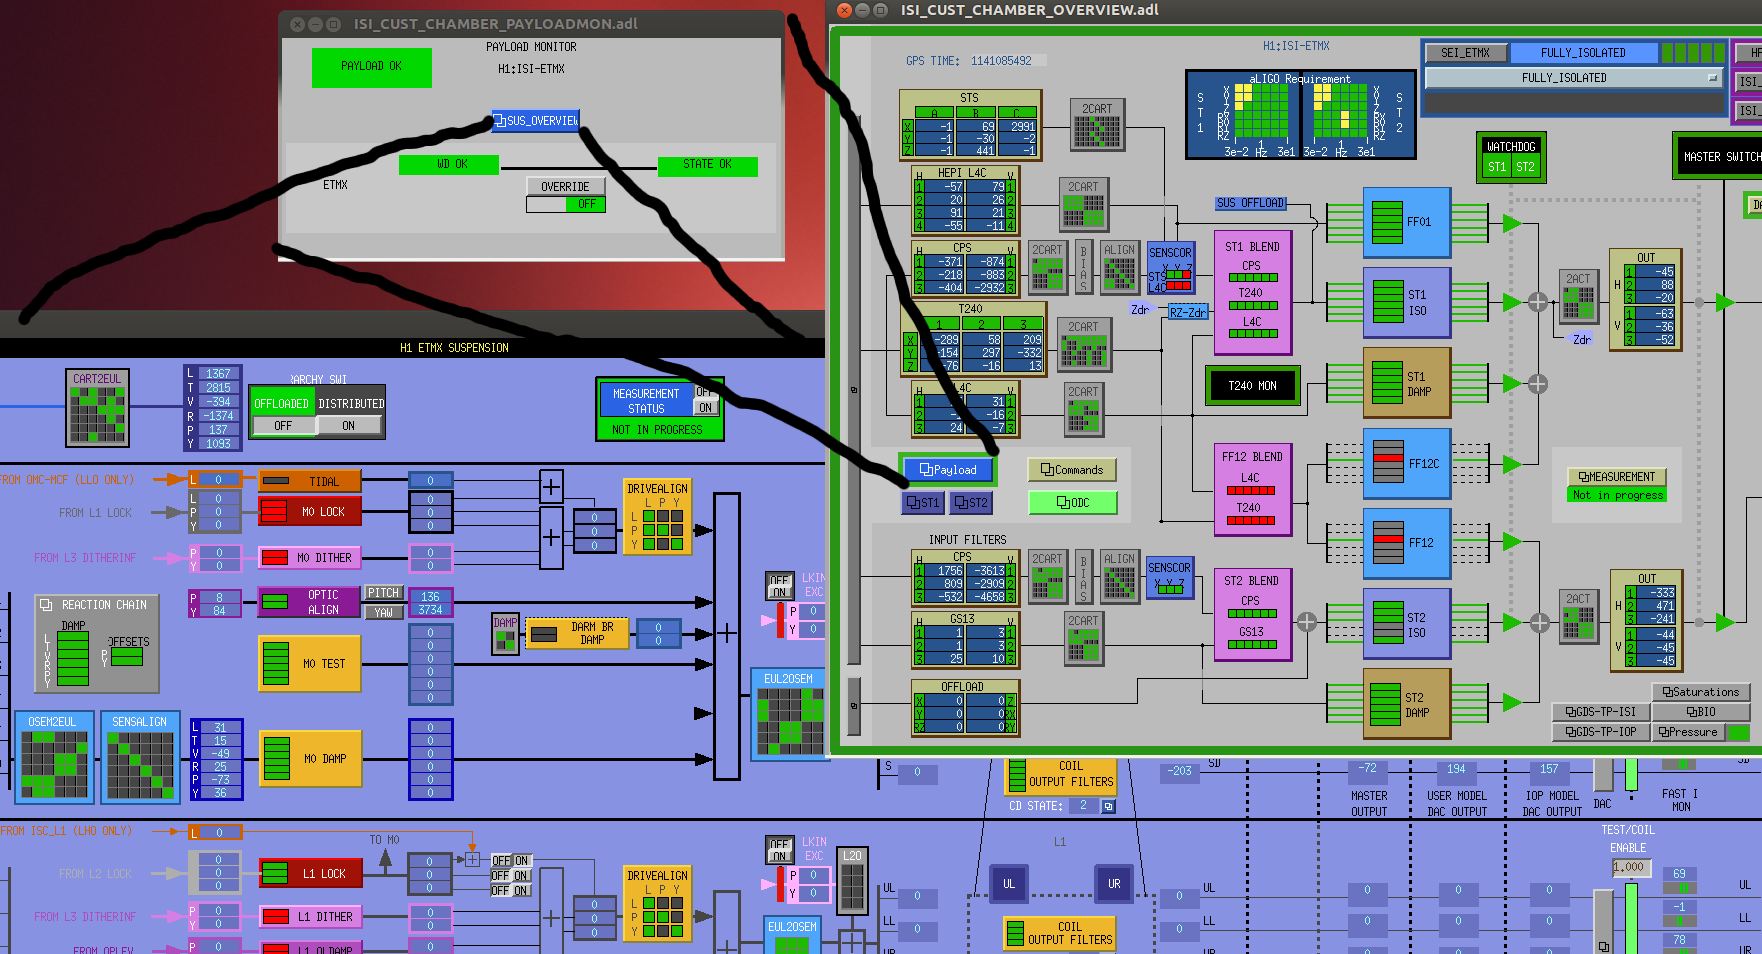
Task: Open the MASTER SWITCH panel
Action: tap(1719, 157)
